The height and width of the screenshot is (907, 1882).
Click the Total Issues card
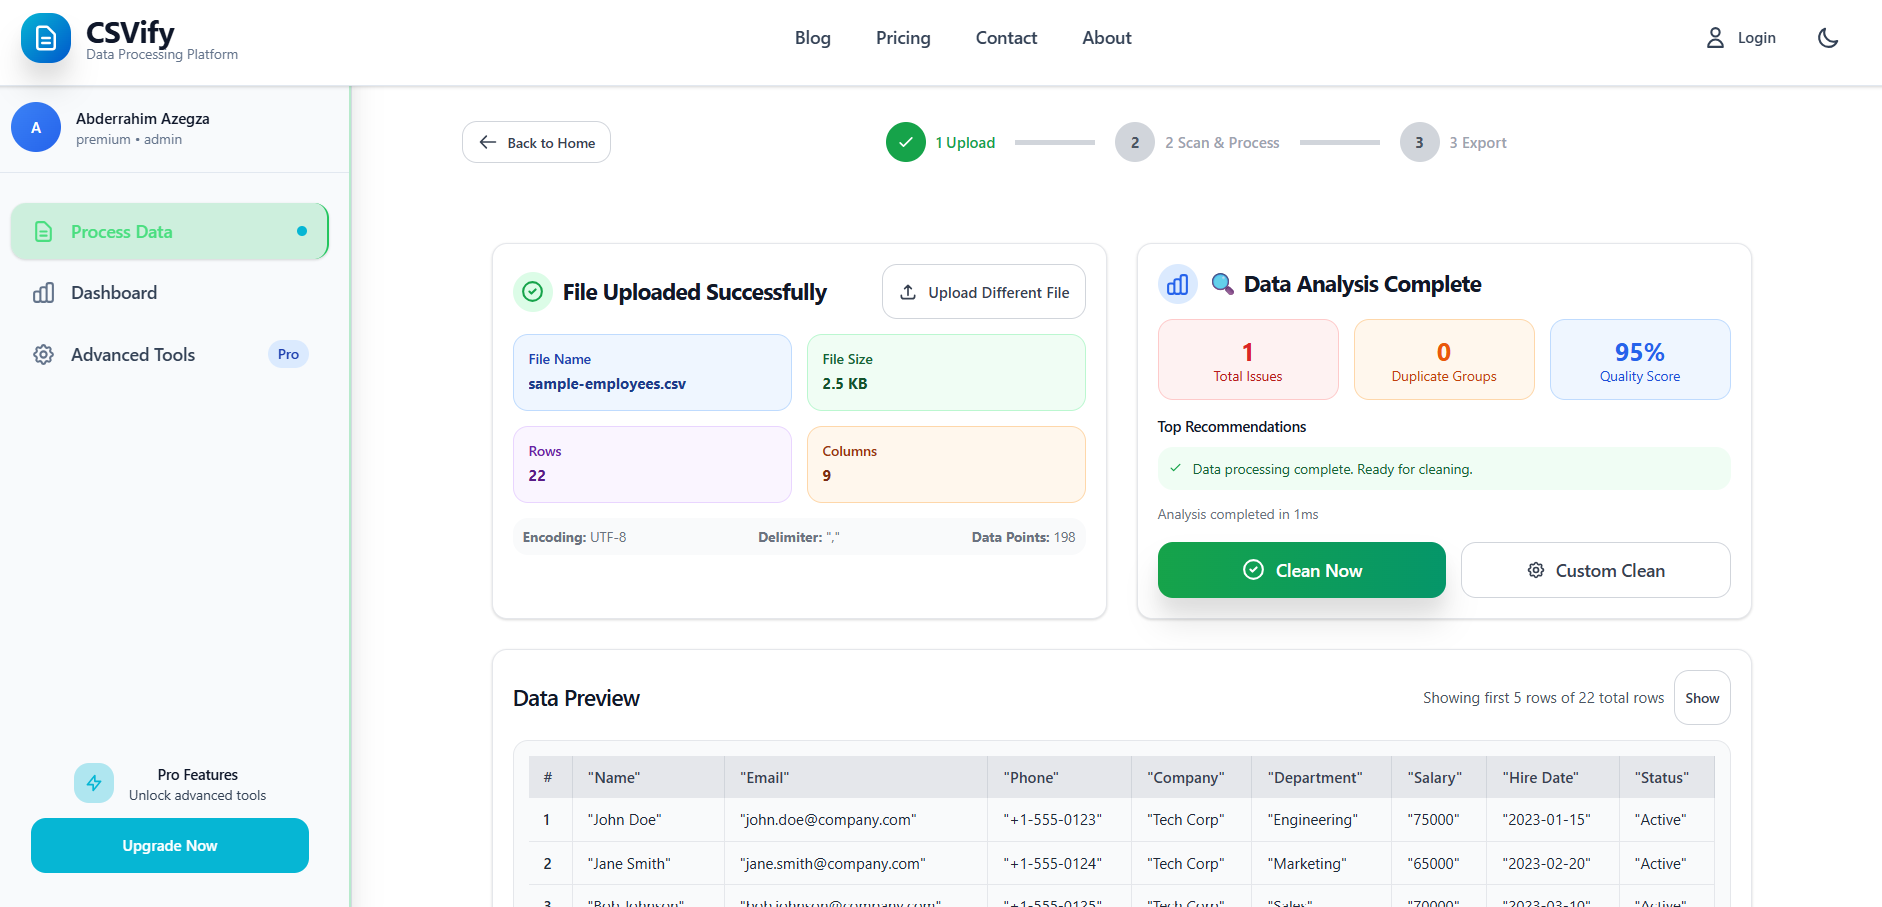pyautogui.click(x=1248, y=360)
